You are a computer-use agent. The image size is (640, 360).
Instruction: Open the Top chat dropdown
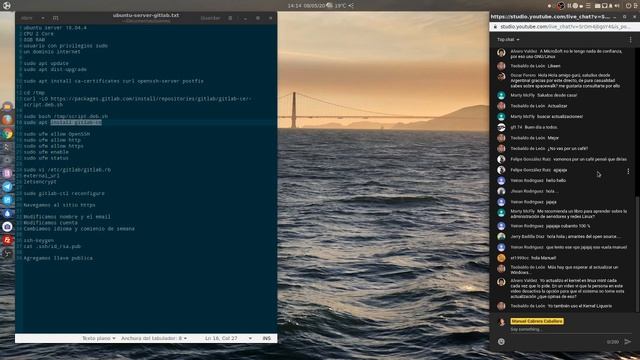click(x=508, y=40)
